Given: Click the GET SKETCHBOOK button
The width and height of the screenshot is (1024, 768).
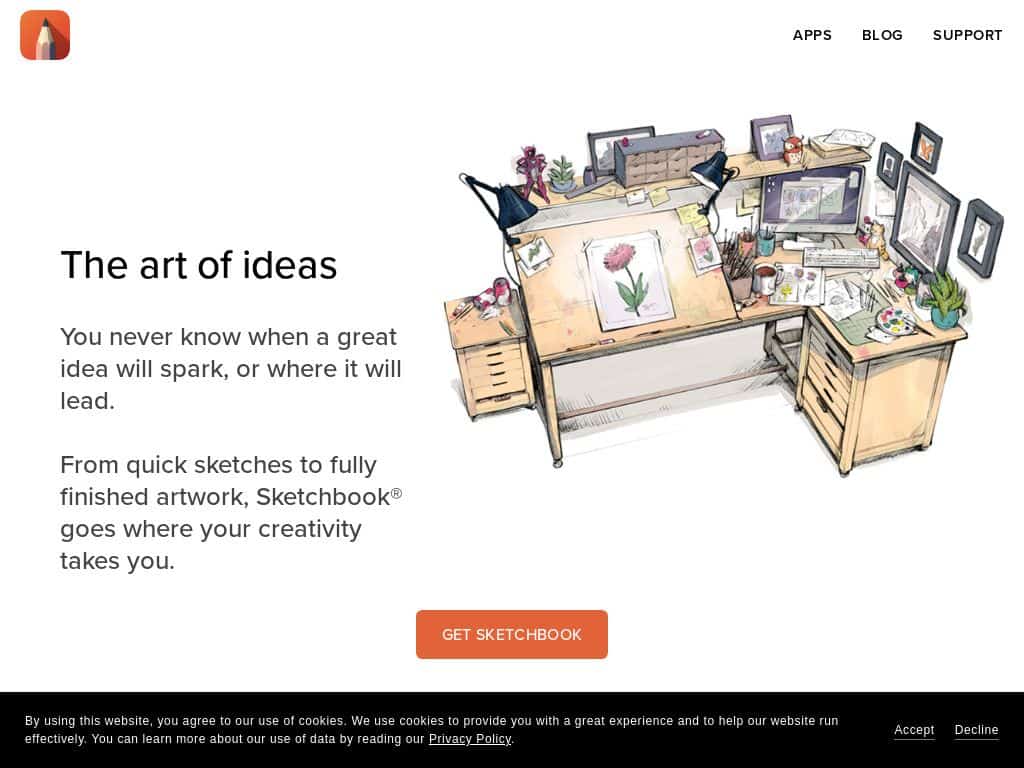Looking at the screenshot, I should (511, 634).
